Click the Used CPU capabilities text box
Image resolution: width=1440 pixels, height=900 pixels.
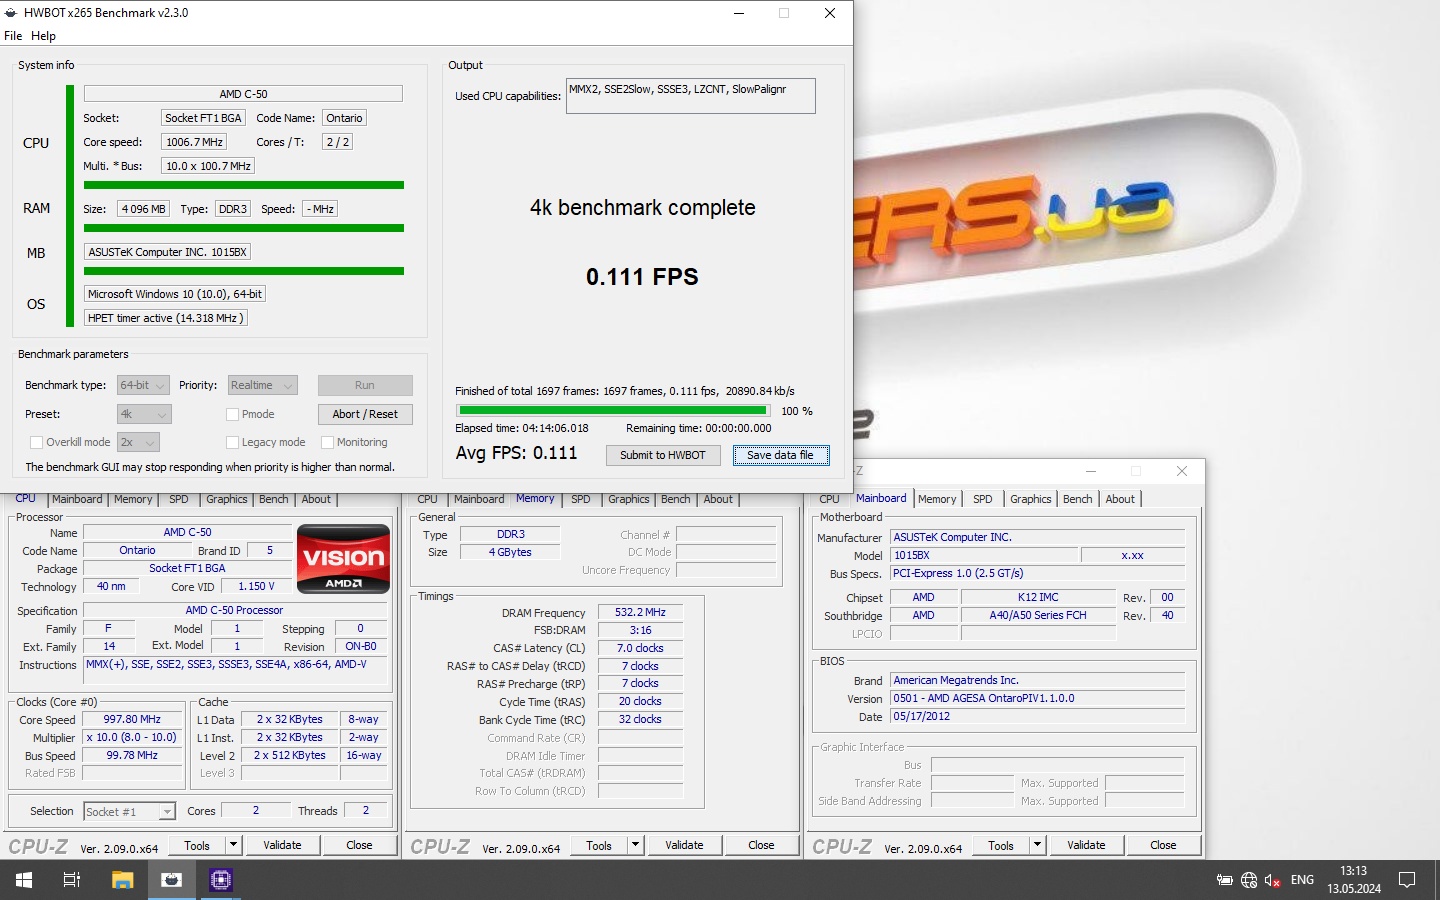coord(691,96)
